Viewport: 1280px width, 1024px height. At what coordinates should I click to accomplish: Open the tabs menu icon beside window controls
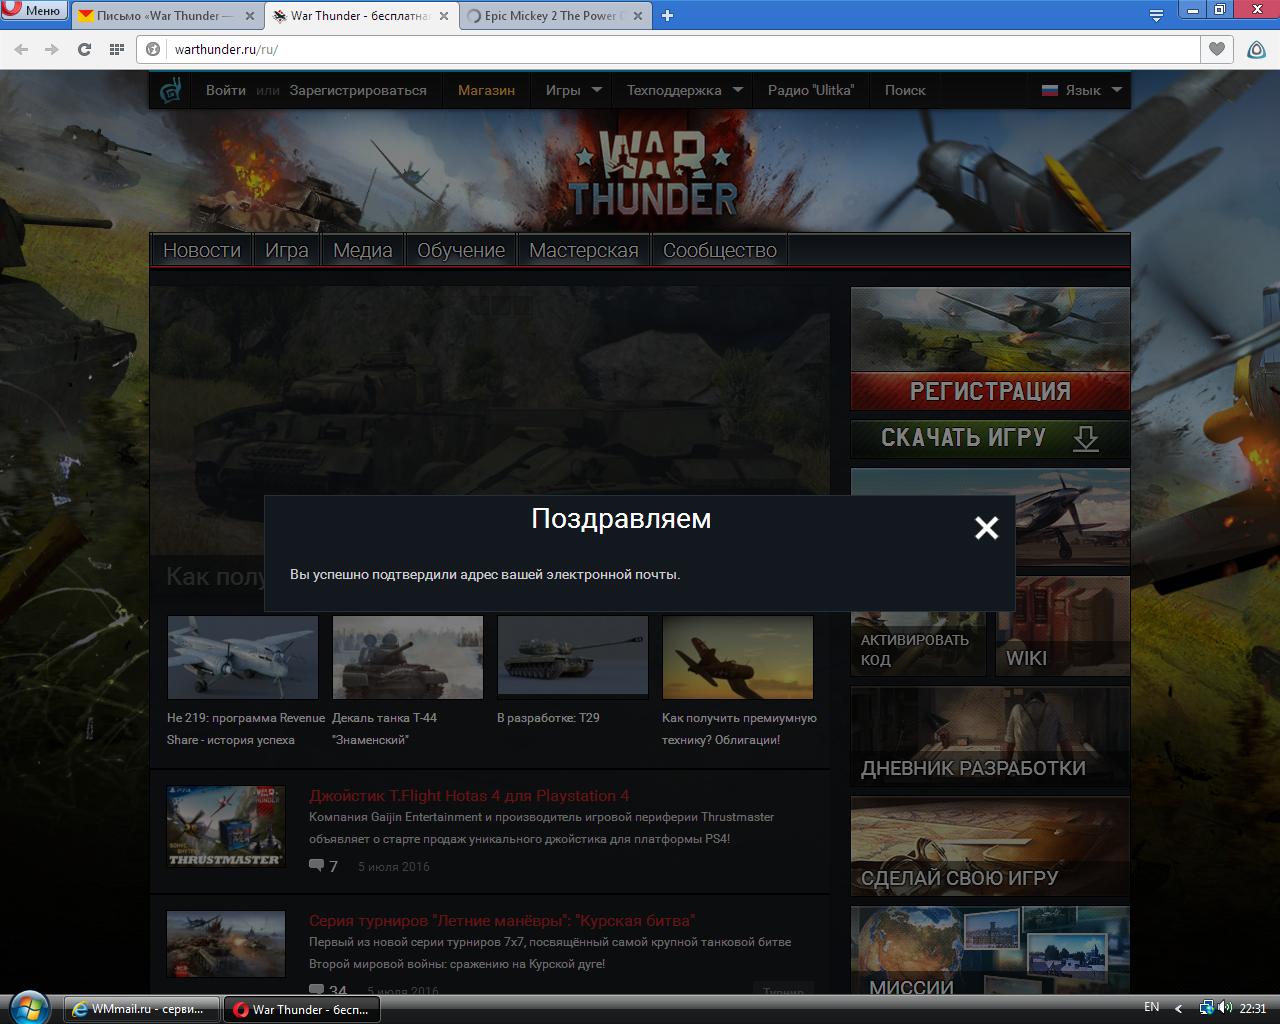point(1156,15)
